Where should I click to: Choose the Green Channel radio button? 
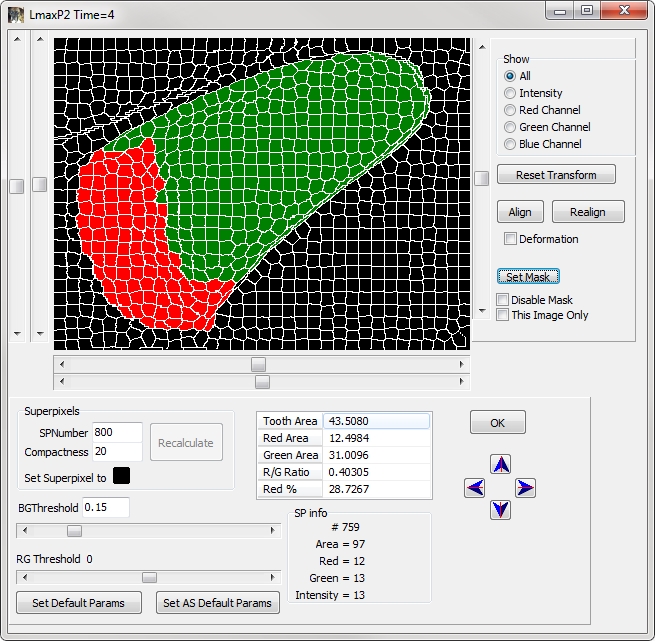510,127
